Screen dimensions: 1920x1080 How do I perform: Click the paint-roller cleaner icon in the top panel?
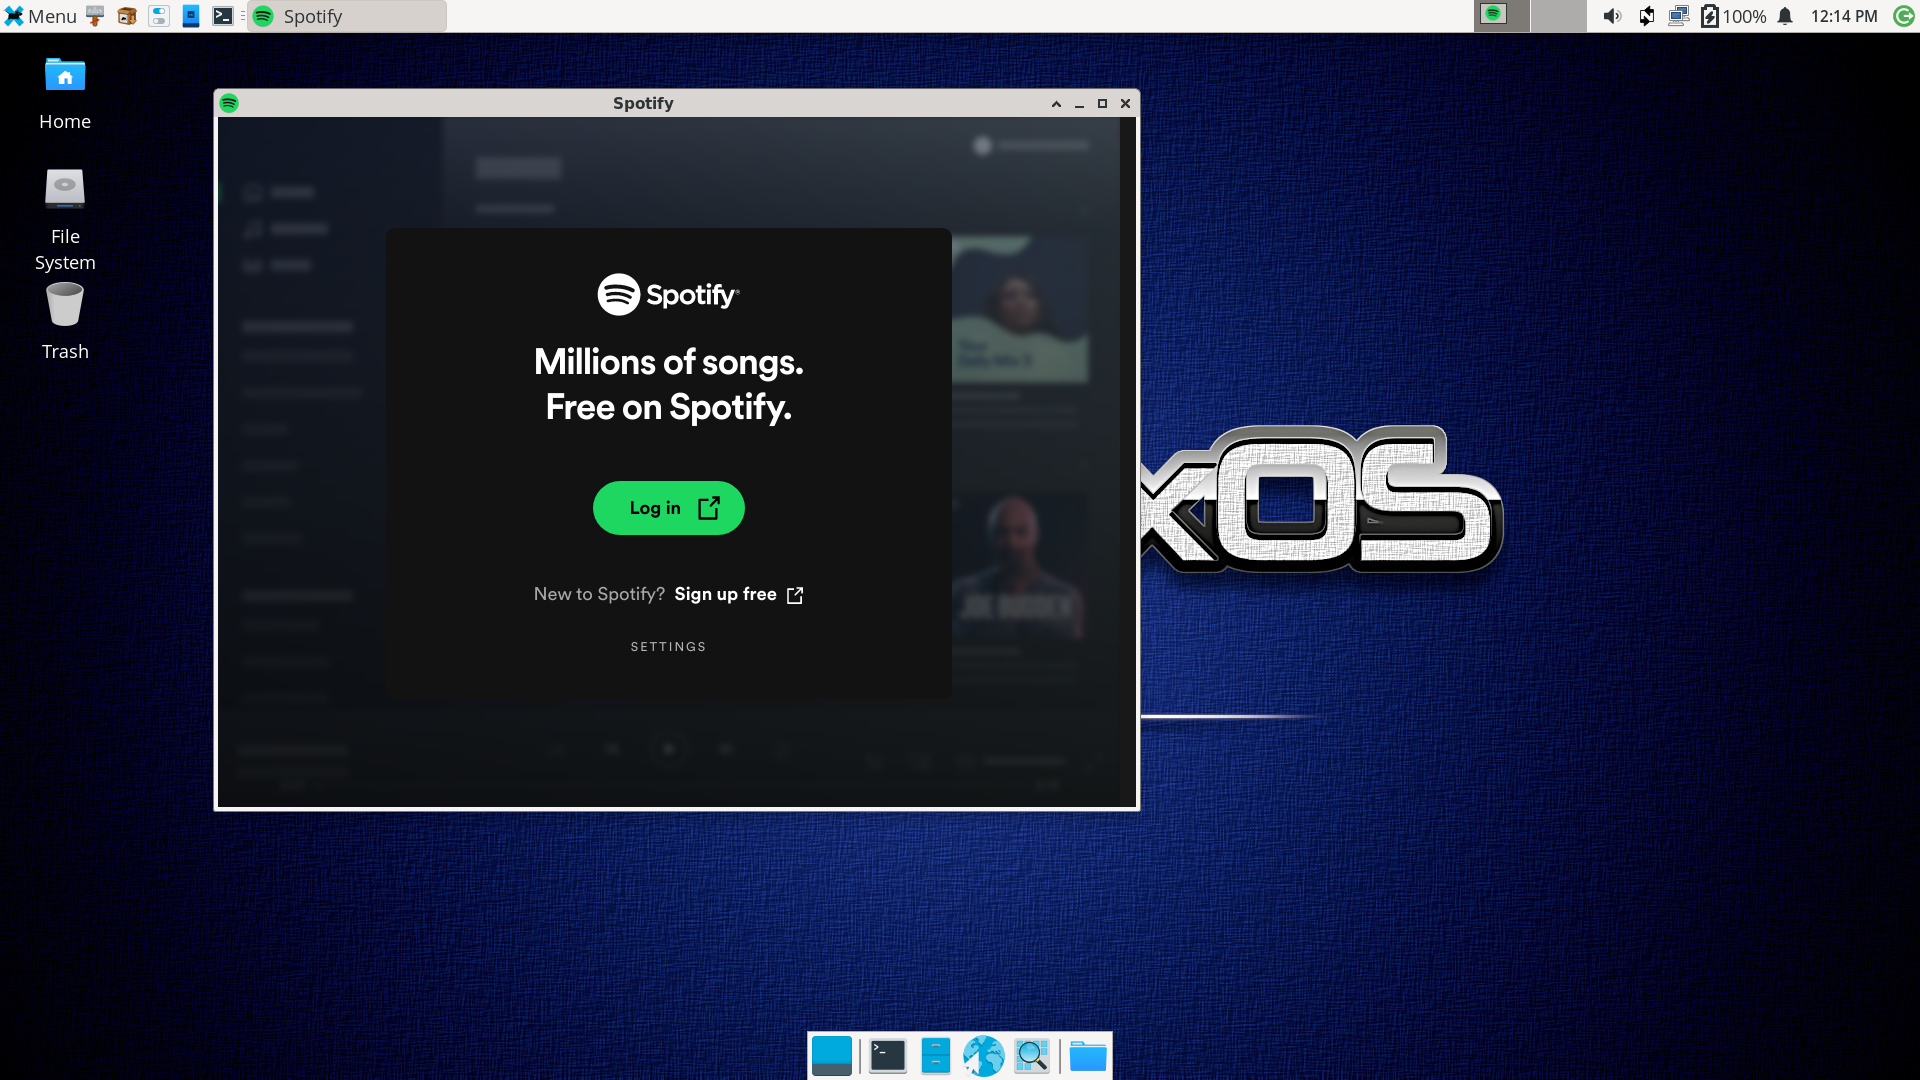point(95,16)
